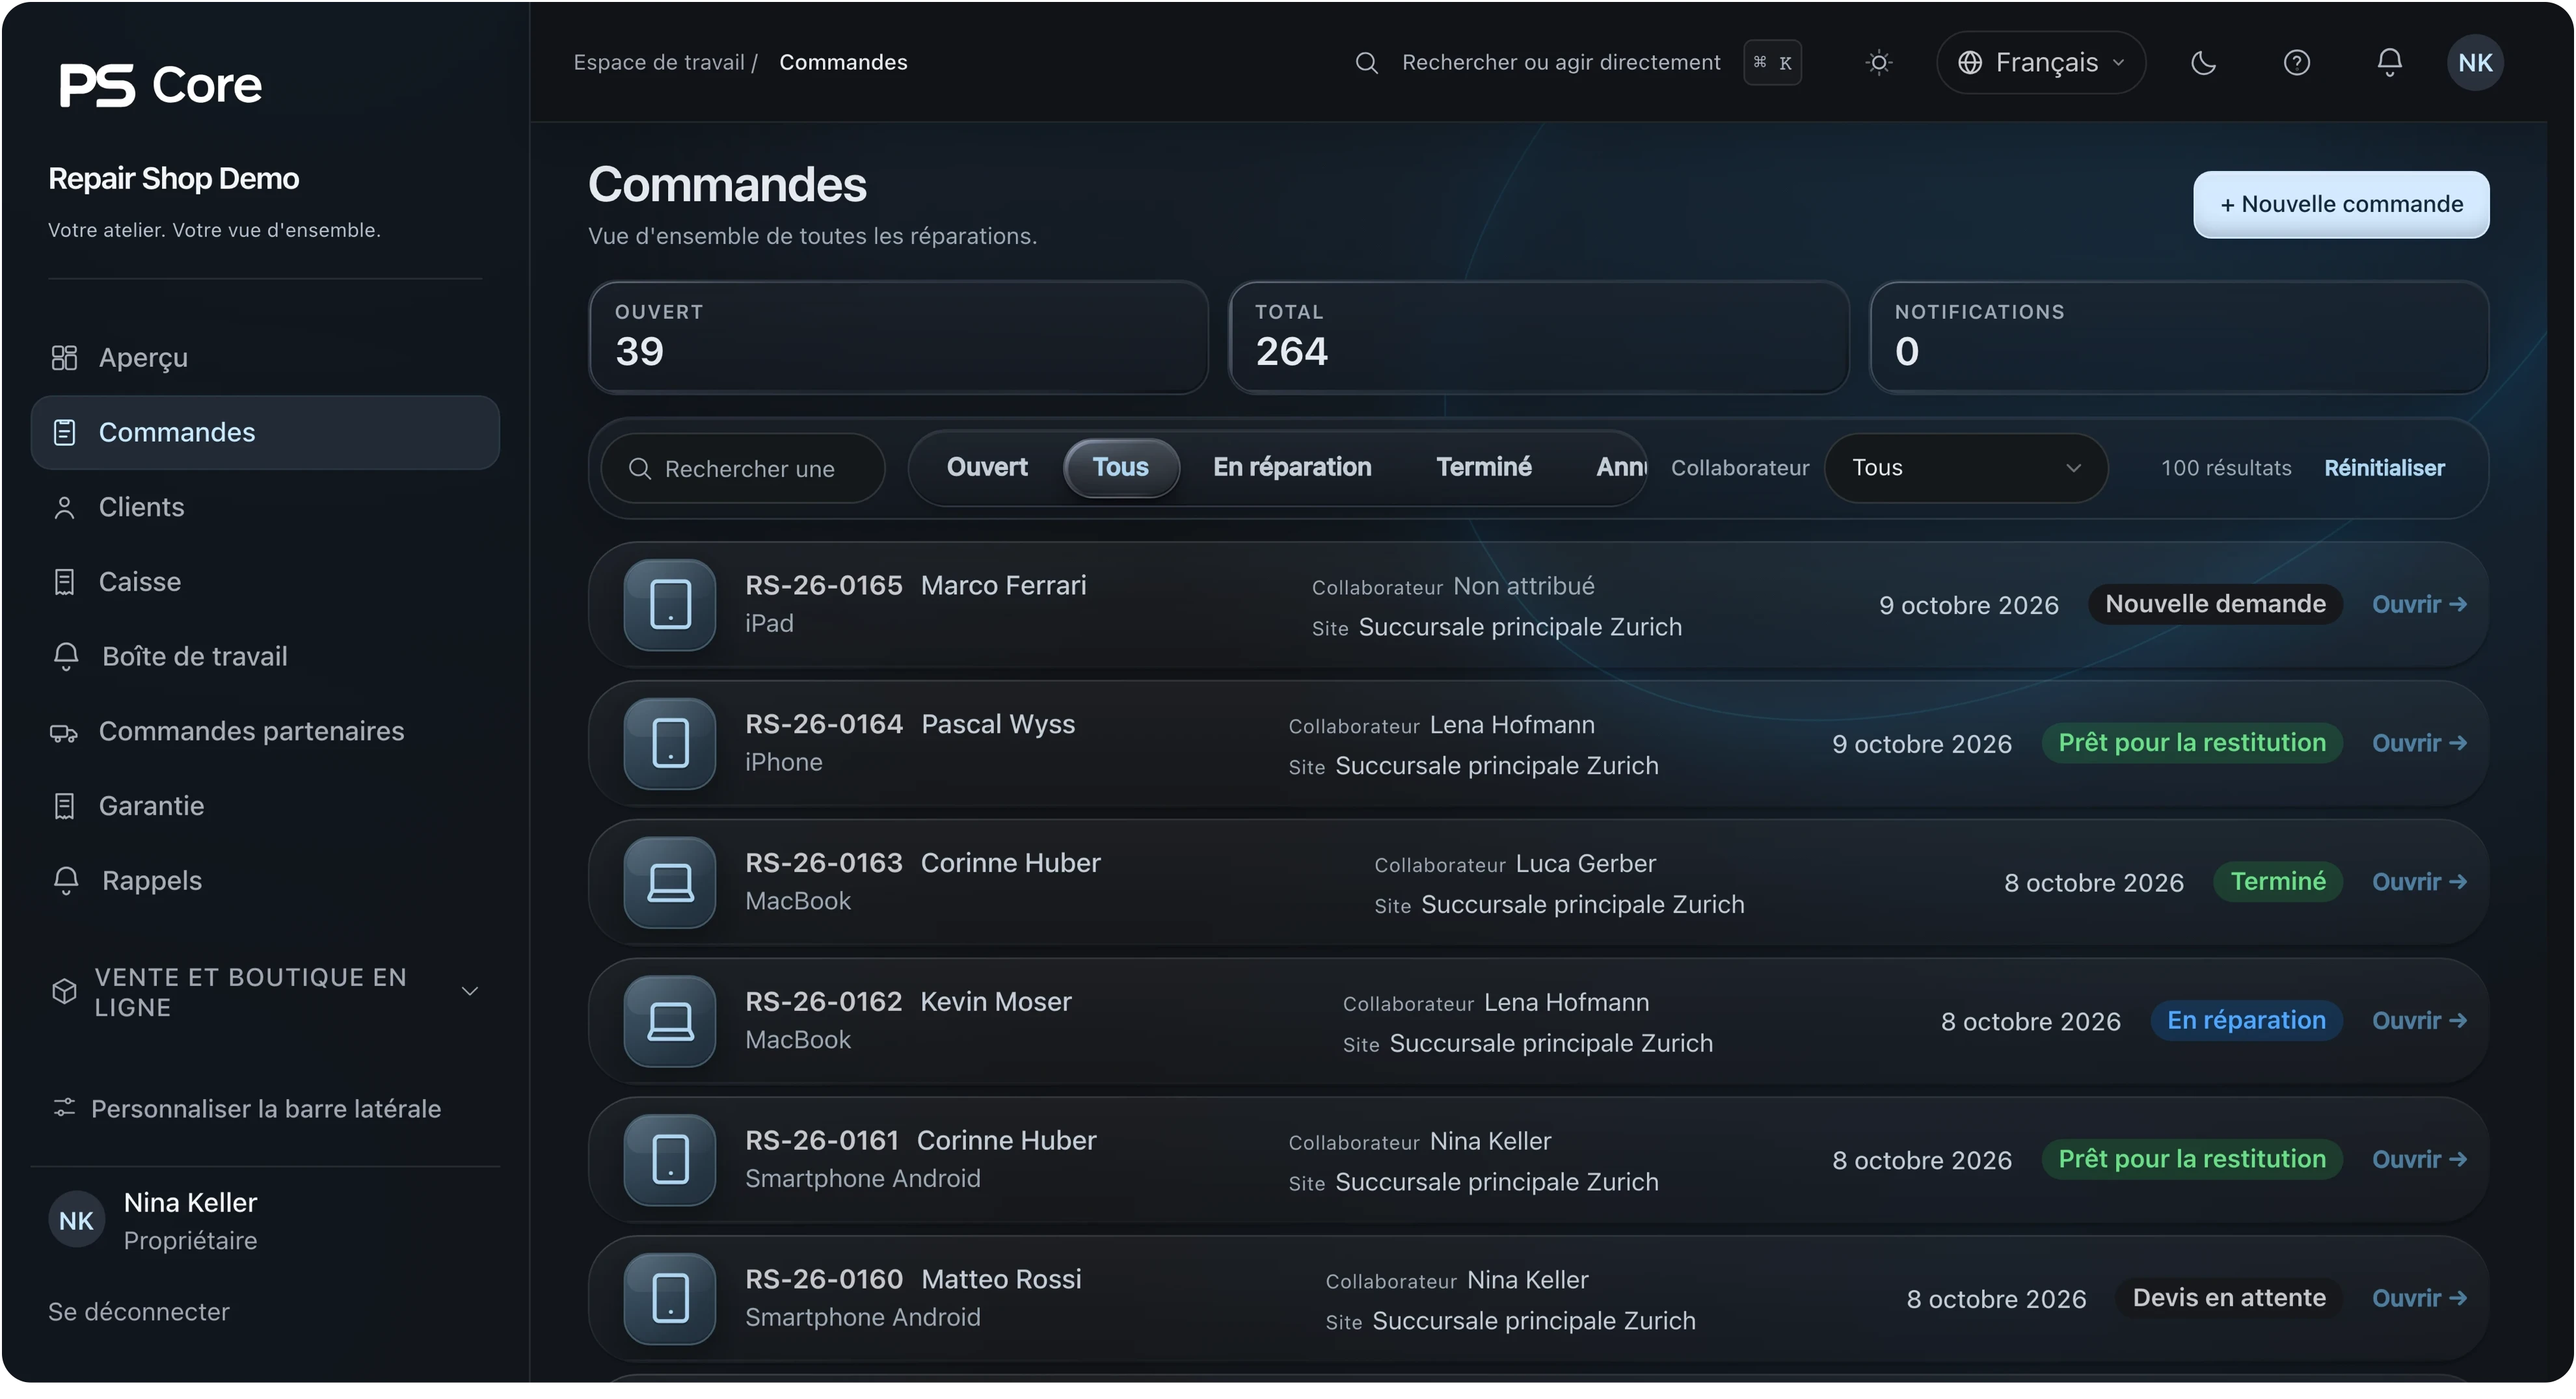The height and width of the screenshot is (1399, 2576).
Task: Click the PS Core logo
Action: pos(160,85)
